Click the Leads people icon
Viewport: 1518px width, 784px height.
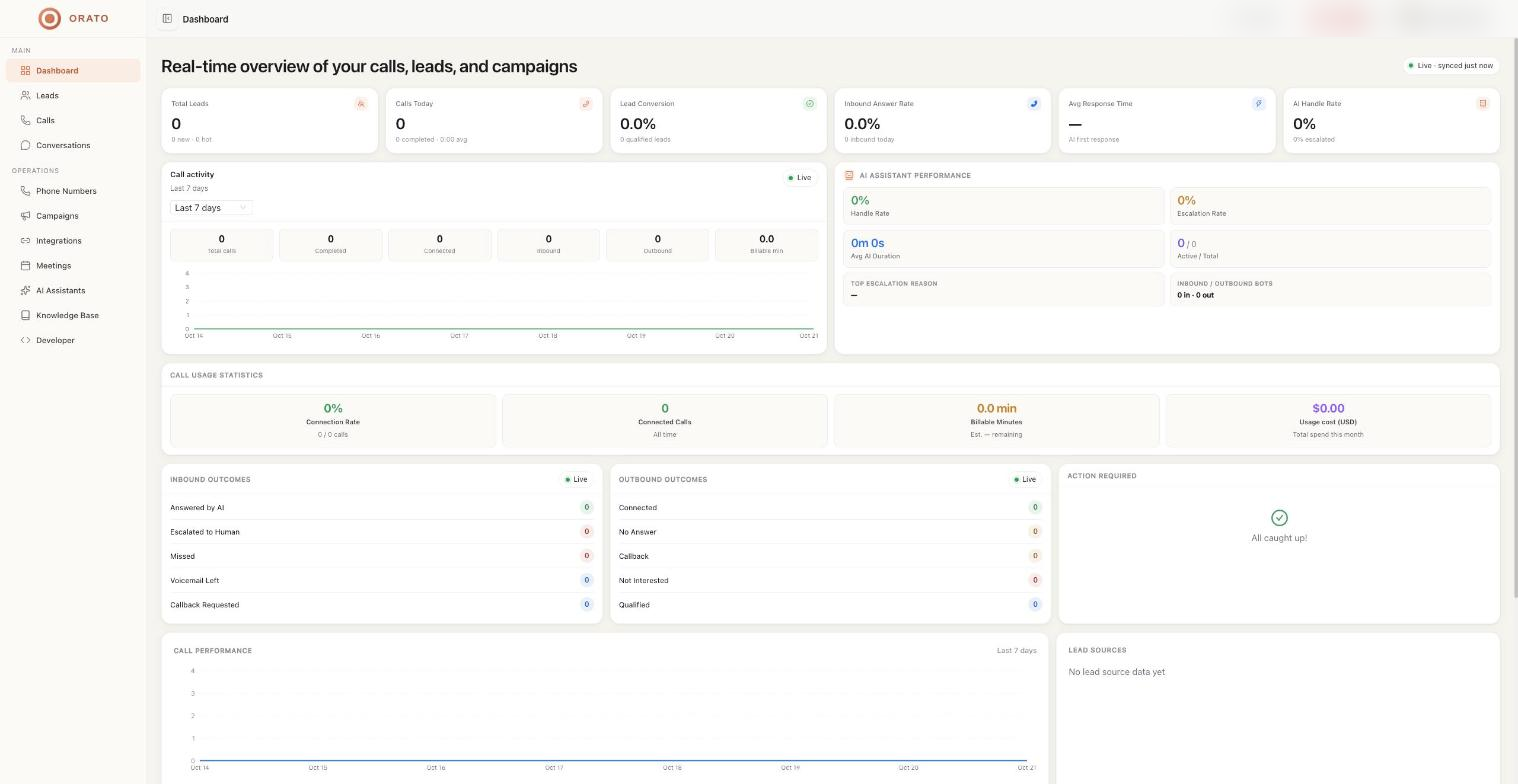(x=25, y=95)
